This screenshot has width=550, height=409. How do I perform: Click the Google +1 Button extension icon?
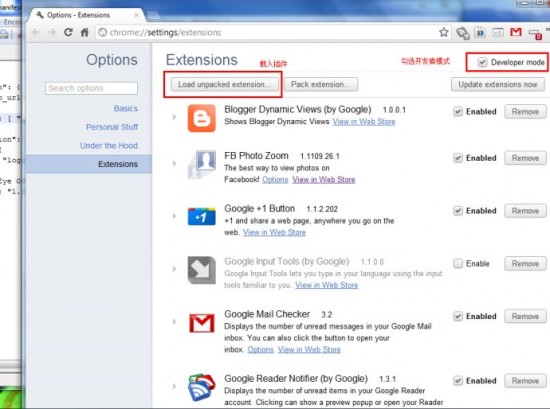202,216
